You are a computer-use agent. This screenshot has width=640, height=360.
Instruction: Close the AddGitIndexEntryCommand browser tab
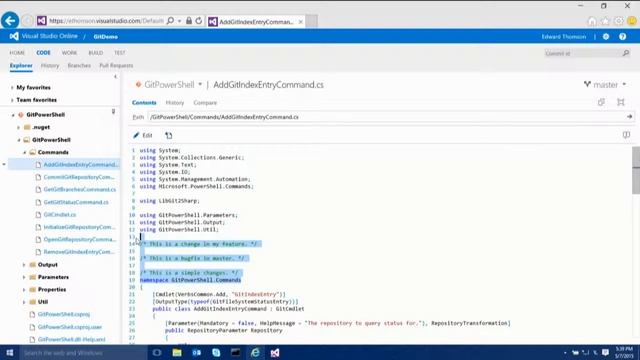(301, 22)
